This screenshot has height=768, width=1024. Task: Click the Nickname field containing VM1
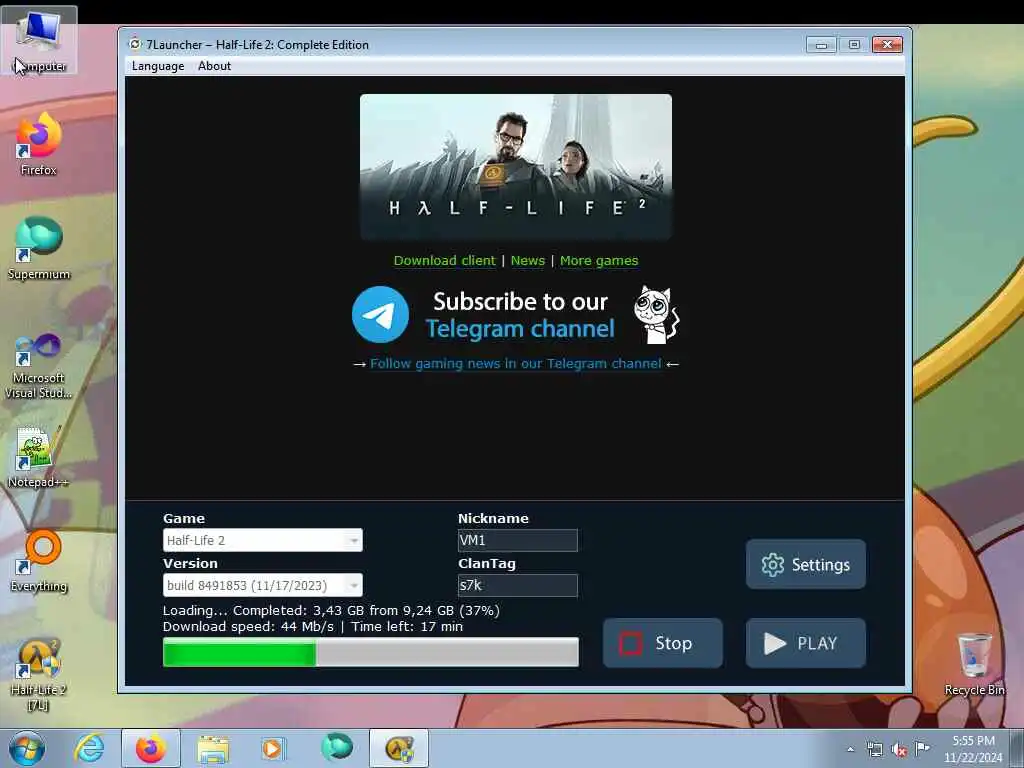(x=518, y=540)
